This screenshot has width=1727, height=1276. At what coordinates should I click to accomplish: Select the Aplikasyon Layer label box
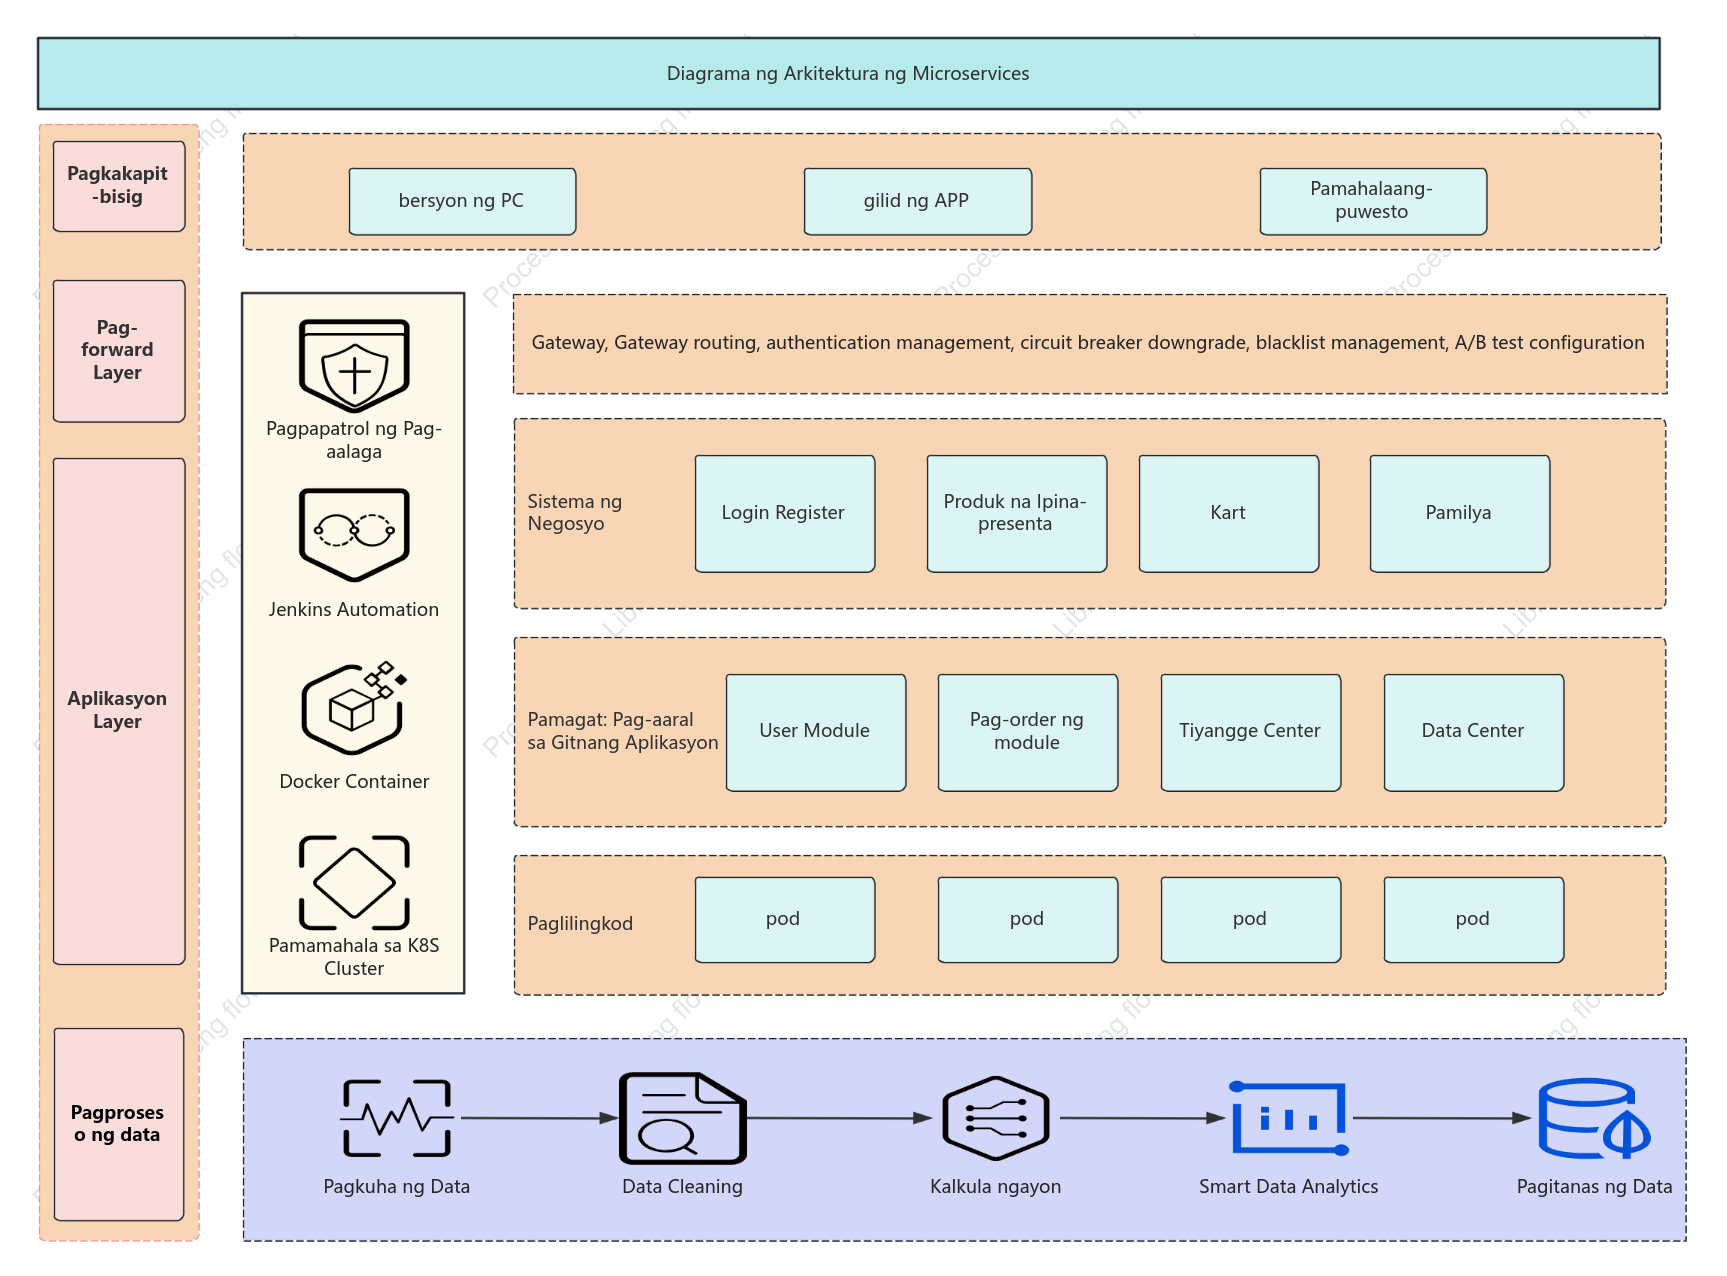click(118, 711)
